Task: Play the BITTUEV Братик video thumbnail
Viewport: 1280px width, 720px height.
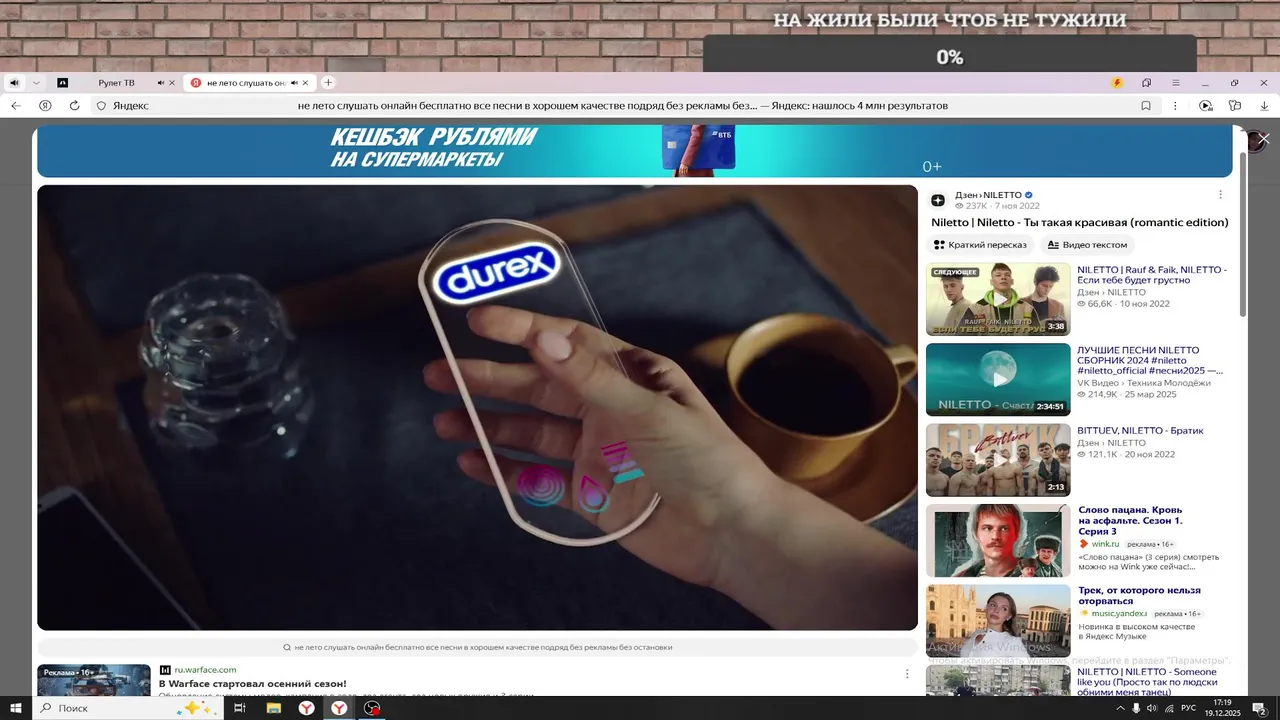Action: [x=998, y=460]
